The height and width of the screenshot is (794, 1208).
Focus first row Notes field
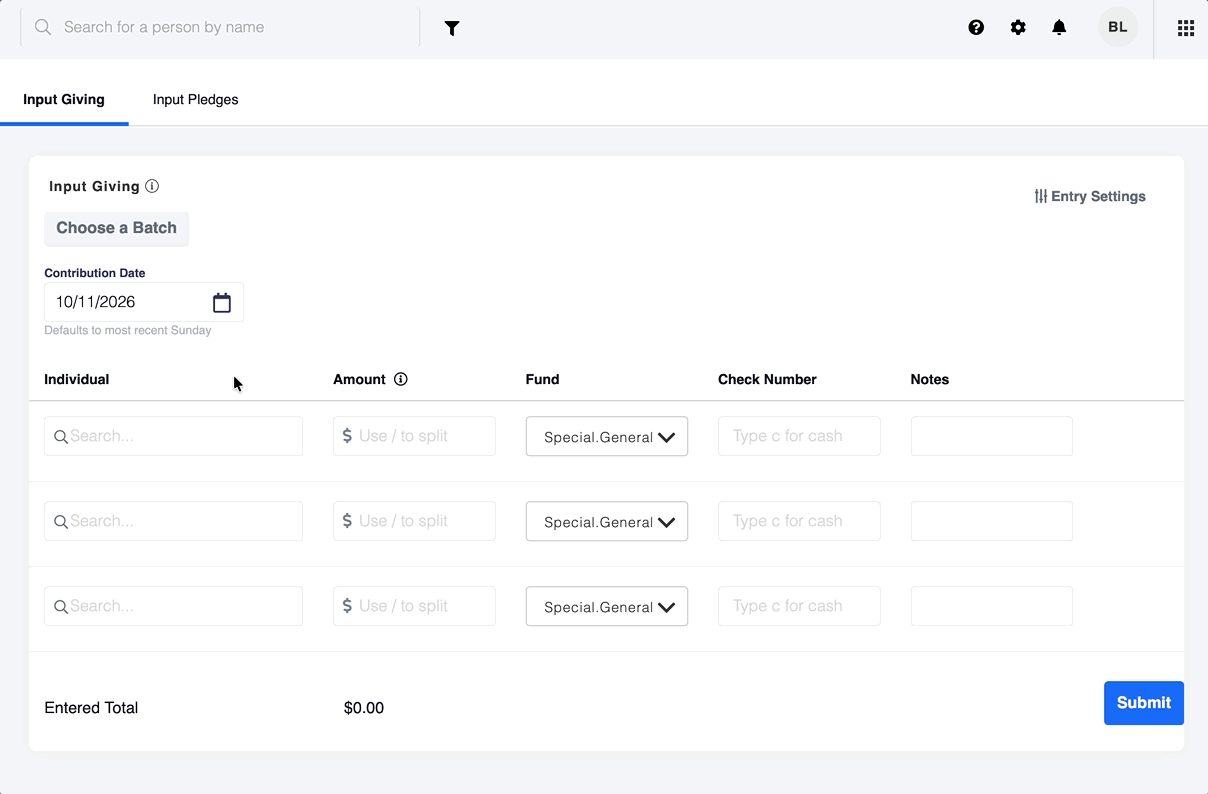[992, 436]
